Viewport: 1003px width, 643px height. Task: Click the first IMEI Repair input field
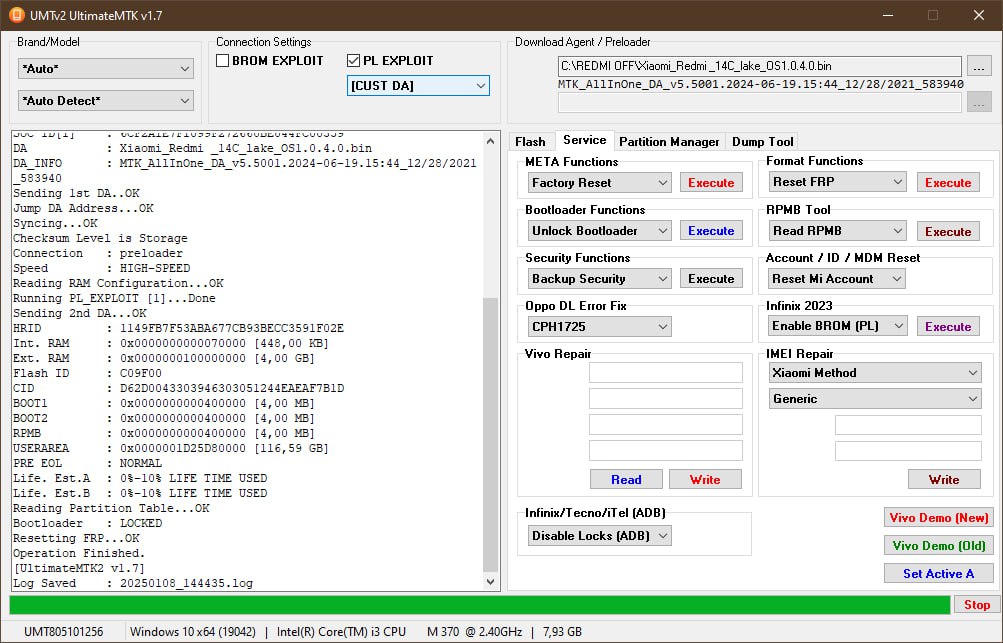908,425
